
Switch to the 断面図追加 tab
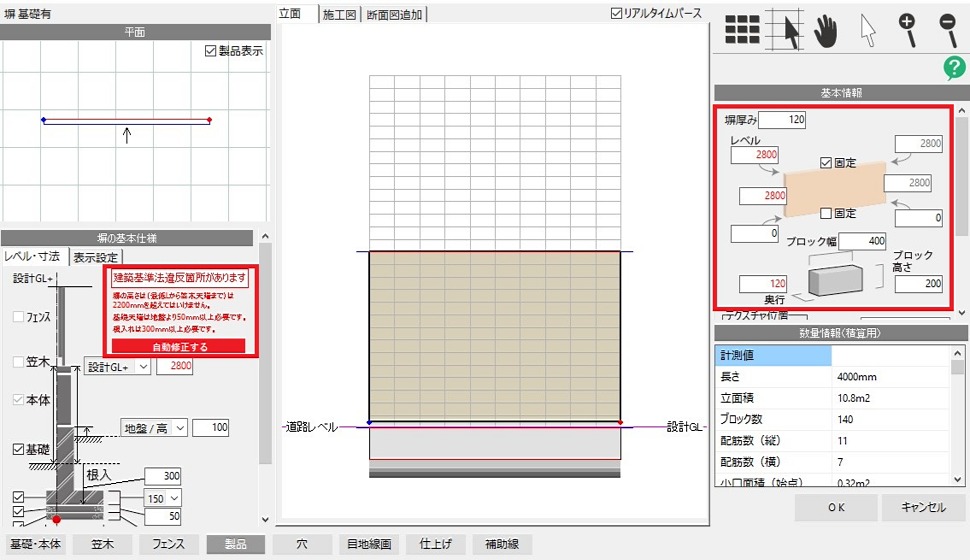click(394, 14)
